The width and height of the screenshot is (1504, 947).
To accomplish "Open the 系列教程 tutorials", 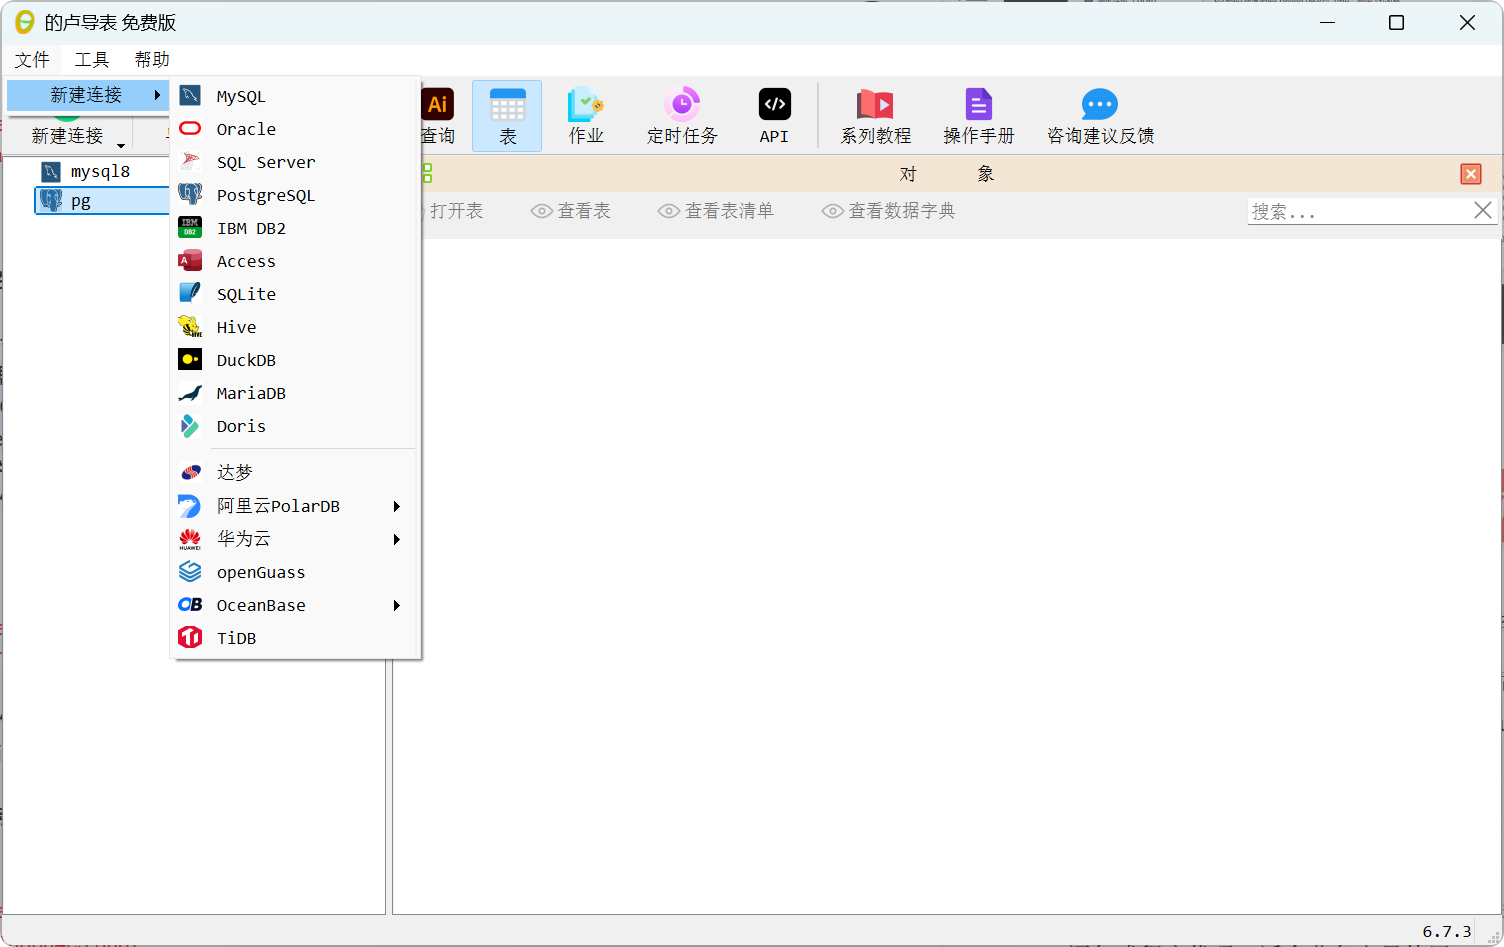I will [x=876, y=116].
